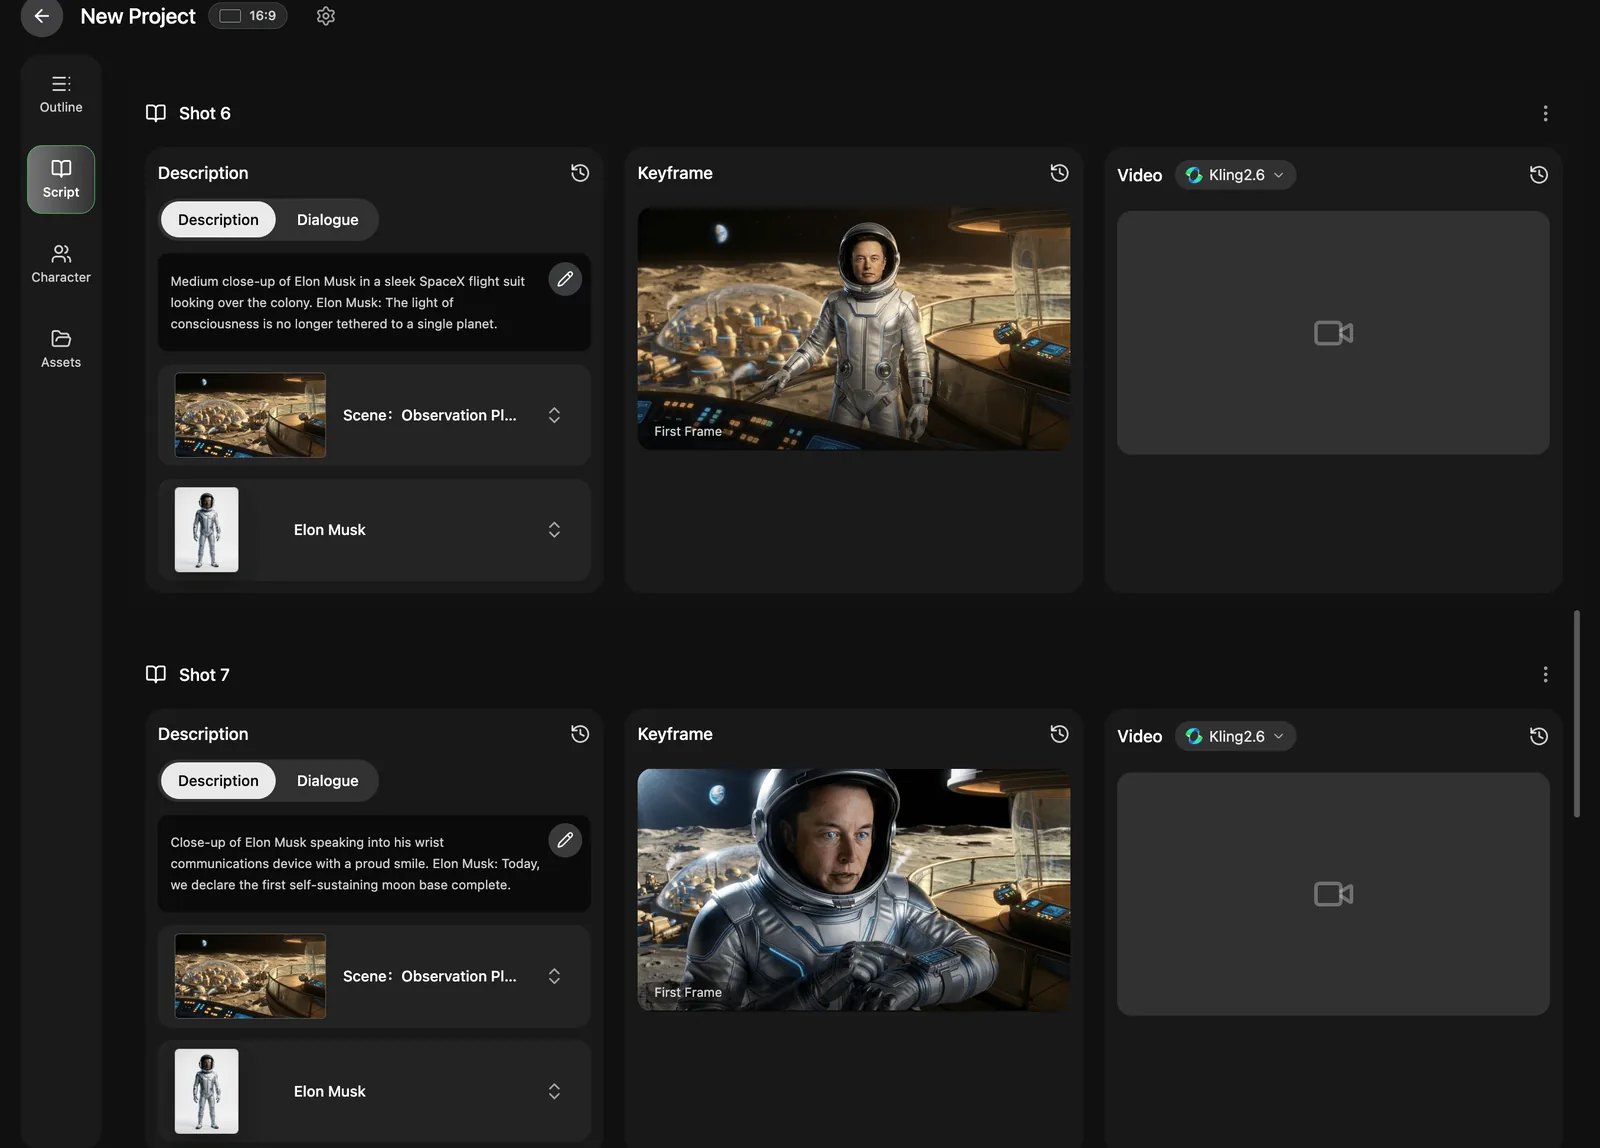Open Shot 6 Kling2.6 model dropdown

pyautogui.click(x=1235, y=175)
